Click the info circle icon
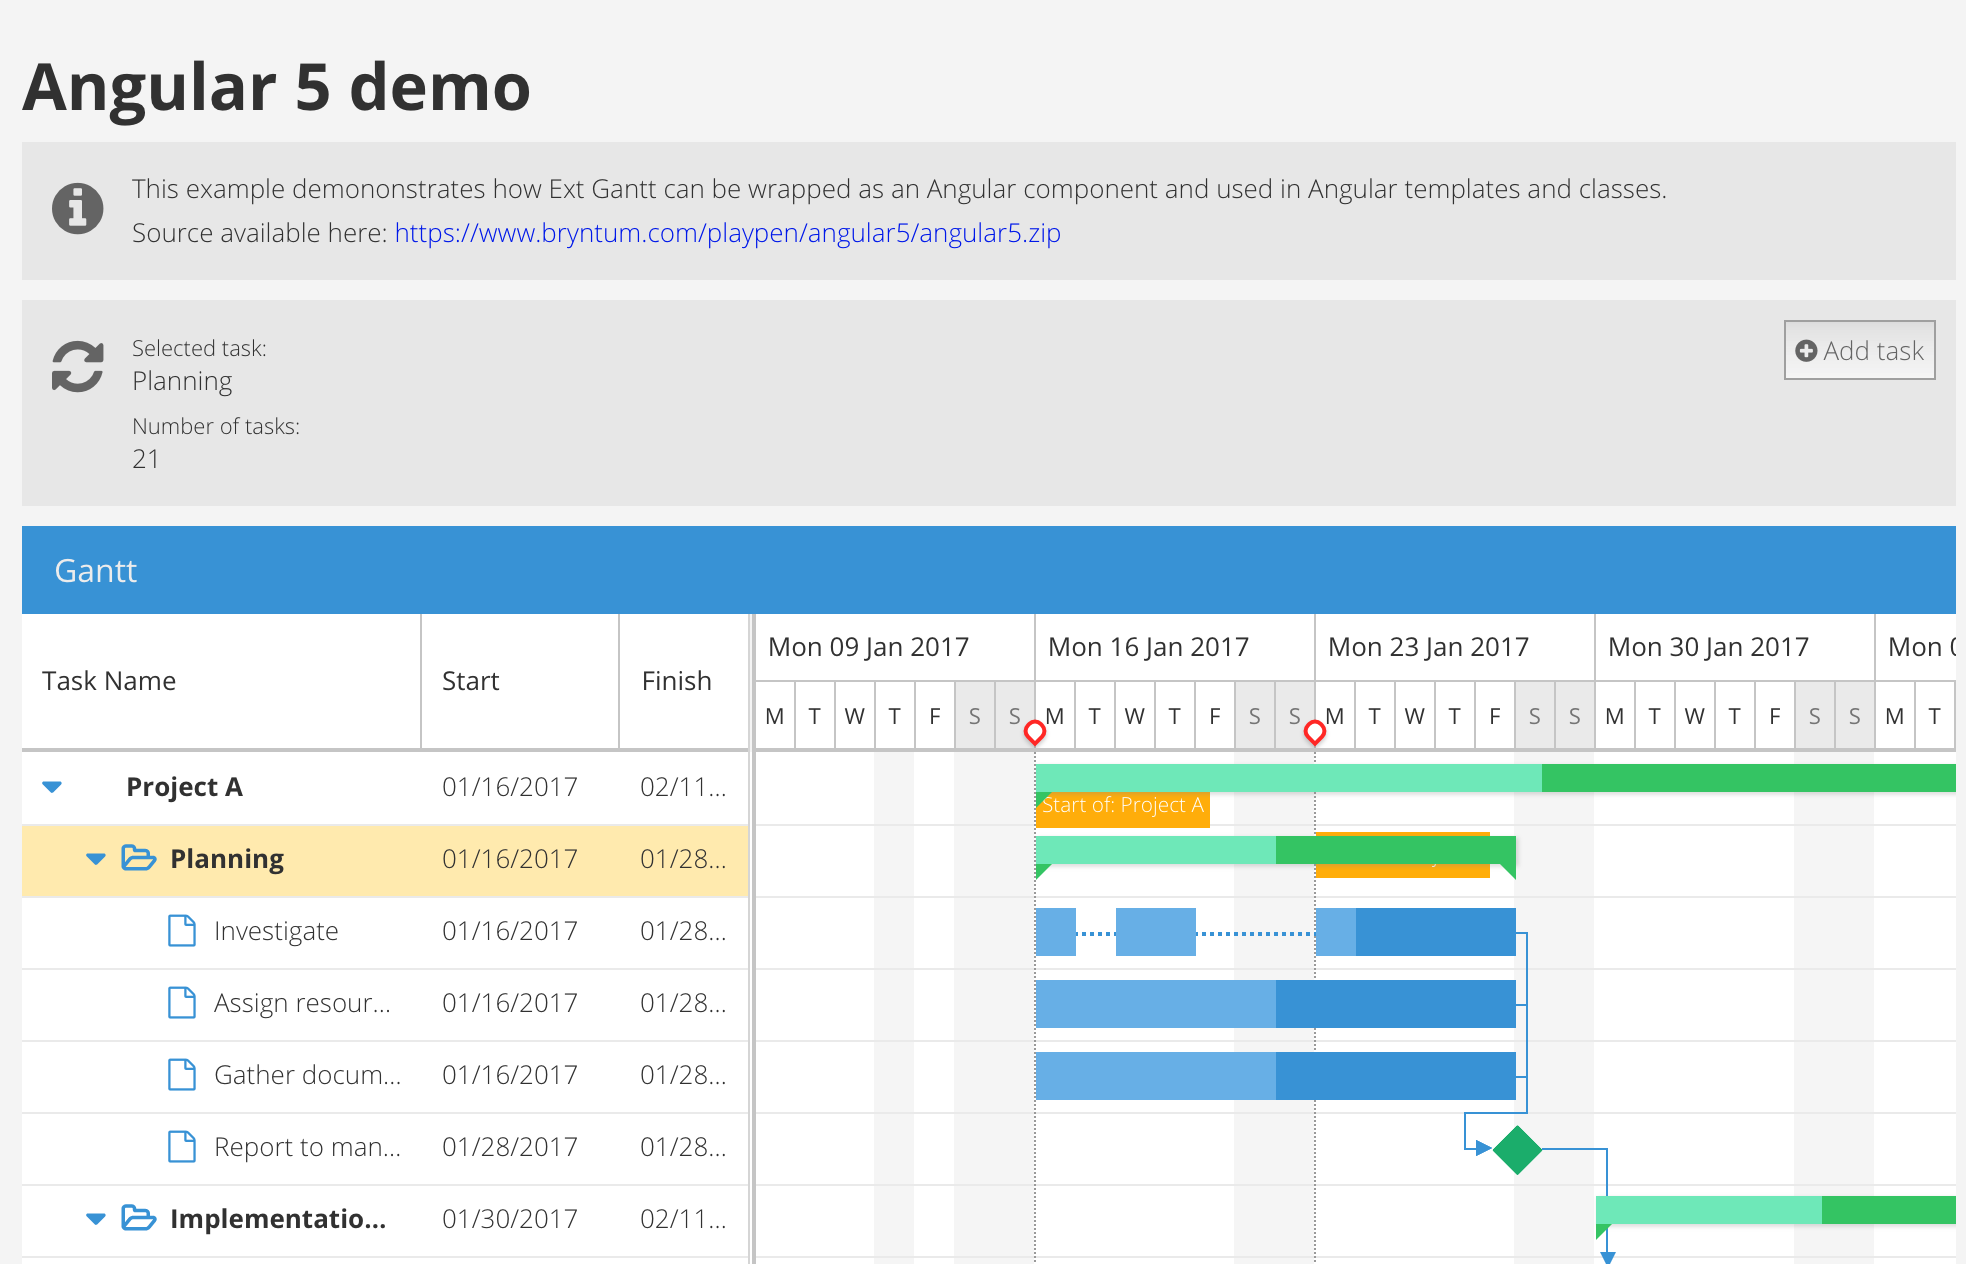The height and width of the screenshot is (1264, 1966). click(x=78, y=208)
